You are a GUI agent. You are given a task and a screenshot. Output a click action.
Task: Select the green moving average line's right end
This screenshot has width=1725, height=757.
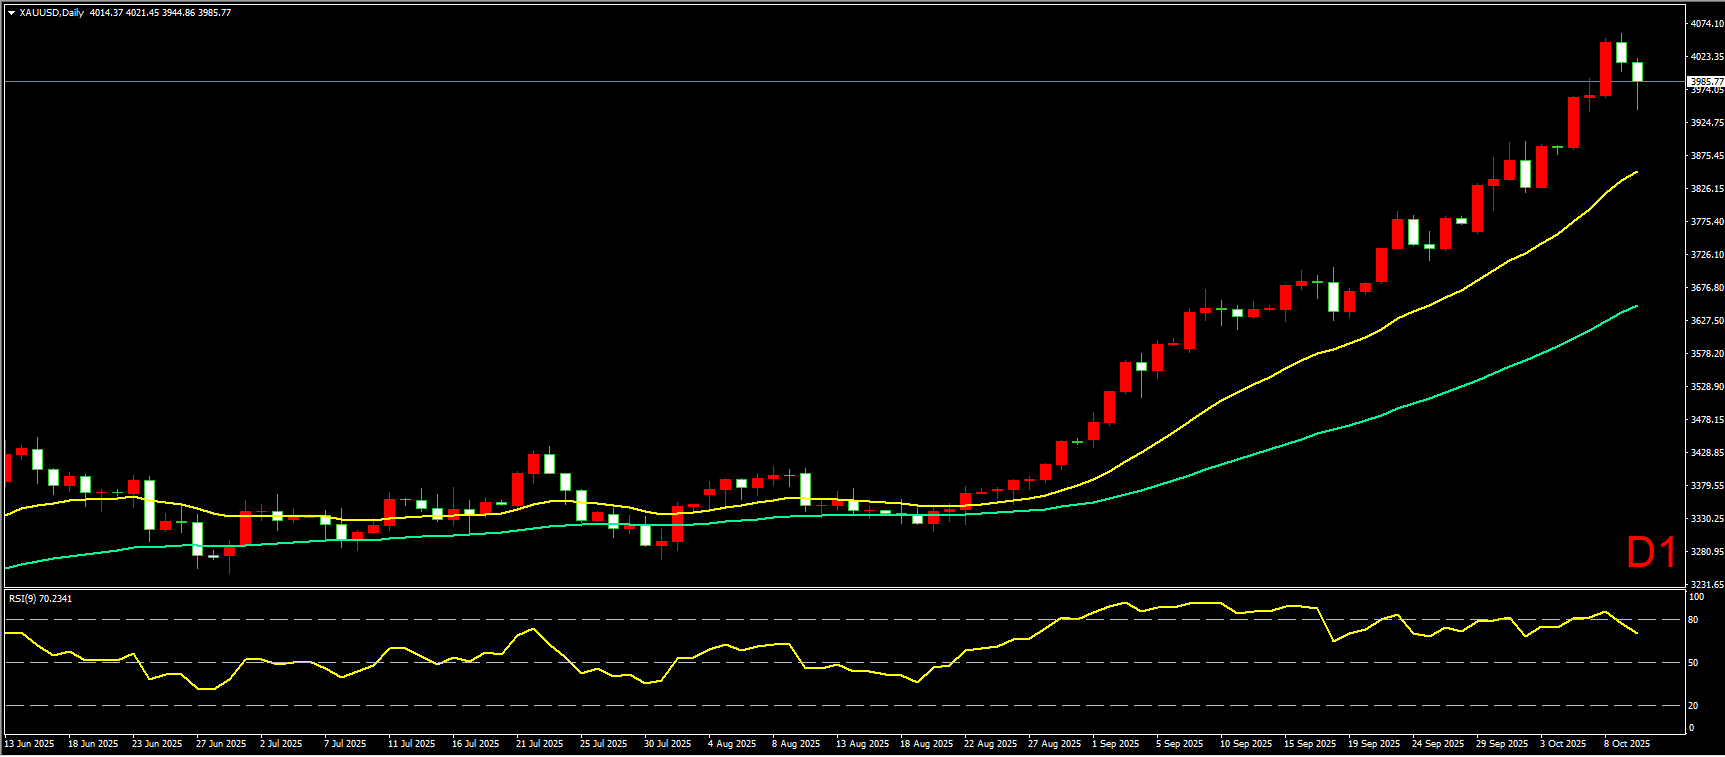1636,306
